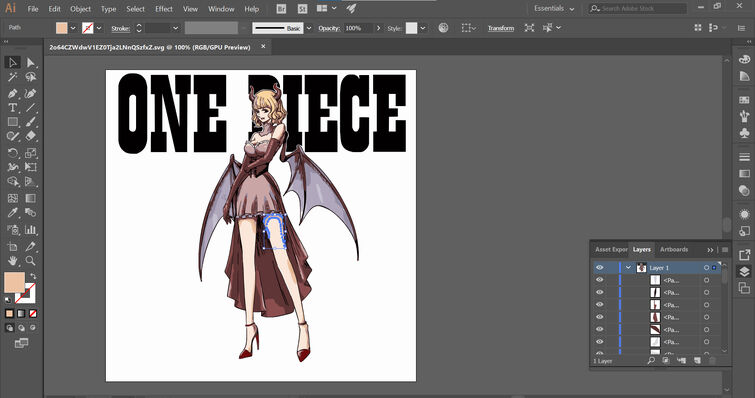
Task: Pick the Paintbrush tool
Action: click(30, 122)
